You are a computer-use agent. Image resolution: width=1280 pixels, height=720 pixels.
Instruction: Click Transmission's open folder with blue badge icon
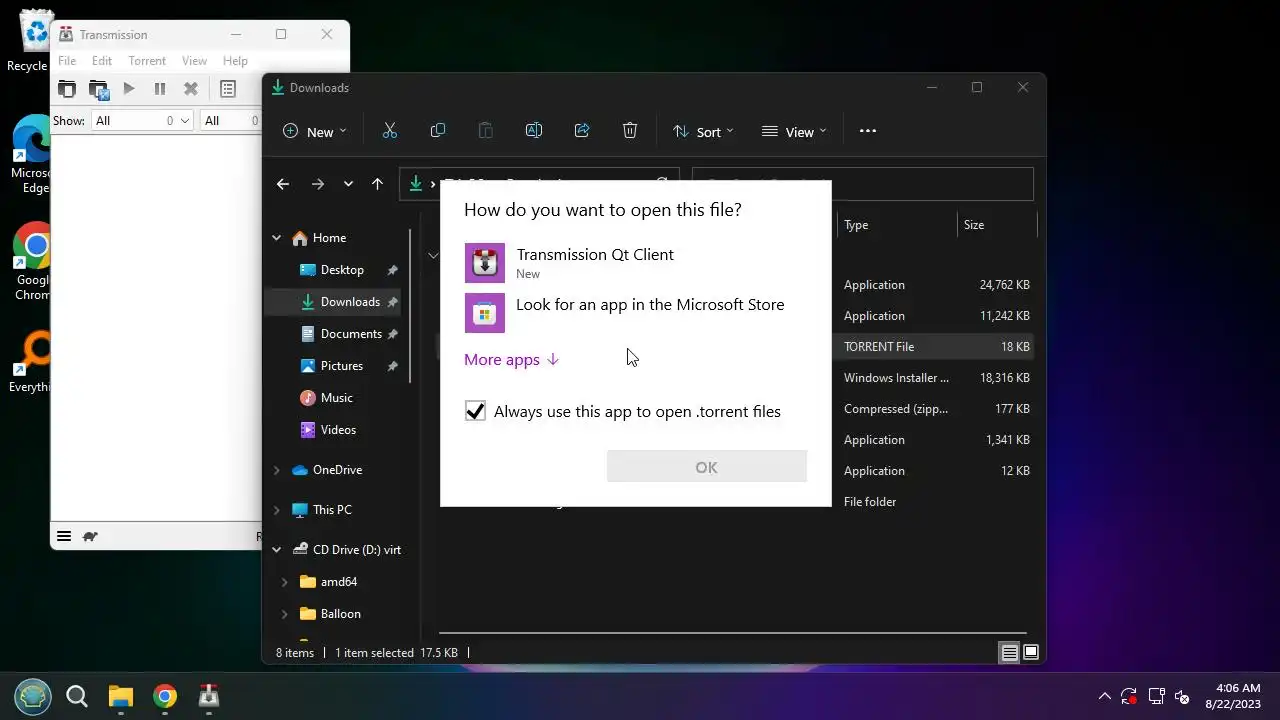[x=98, y=89]
